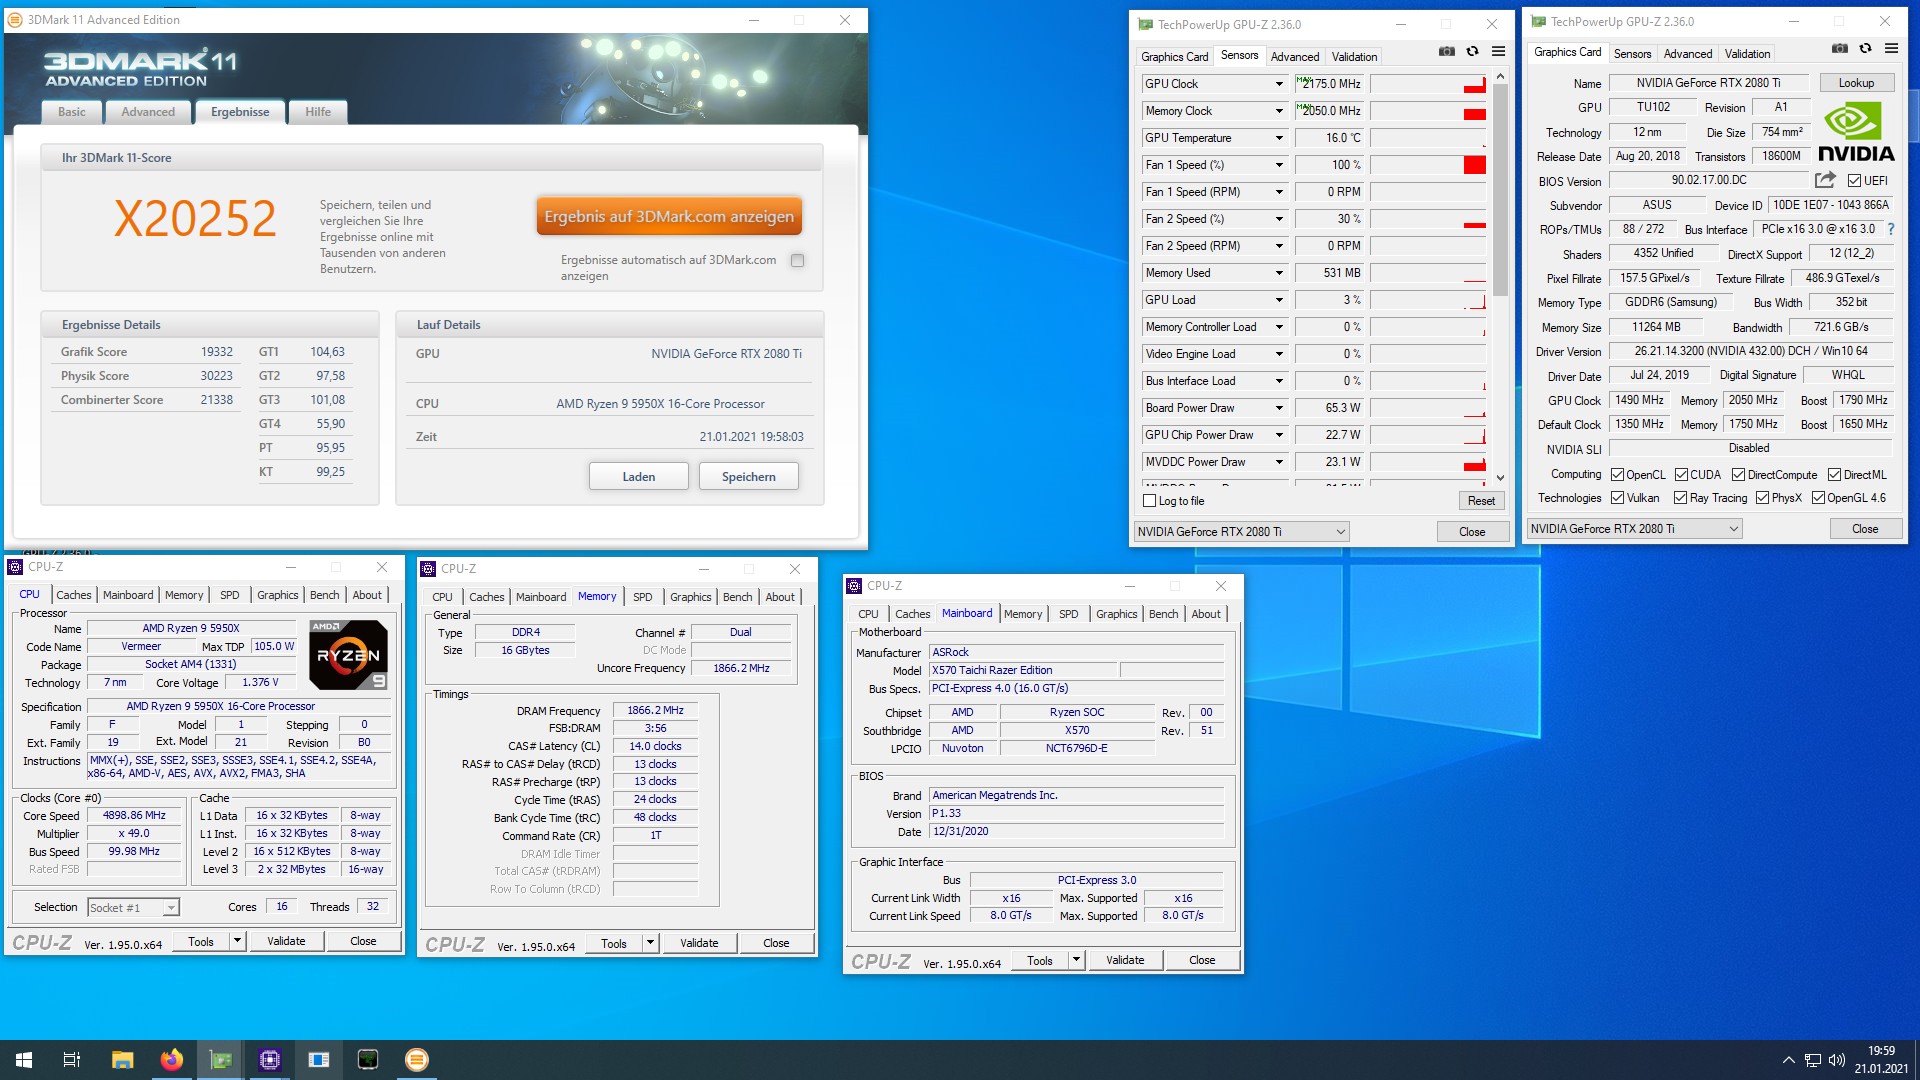Click the refresh icon in GPU-Z Sensors window

point(1472,51)
